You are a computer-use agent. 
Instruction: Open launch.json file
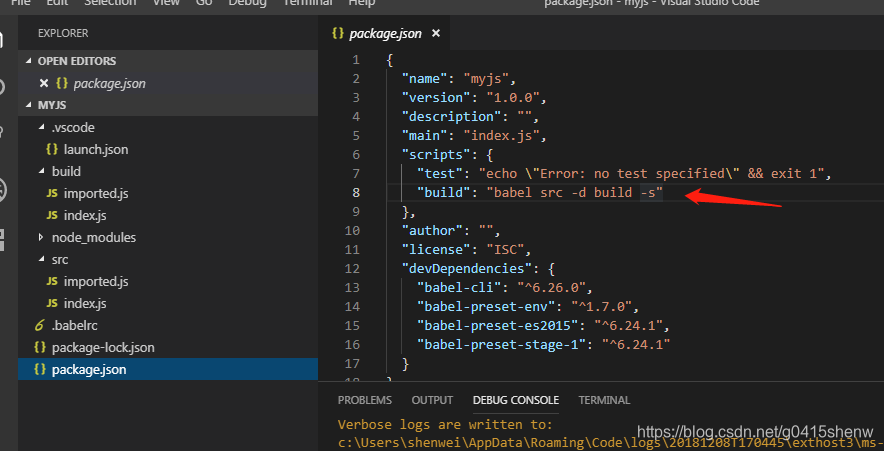coord(96,149)
